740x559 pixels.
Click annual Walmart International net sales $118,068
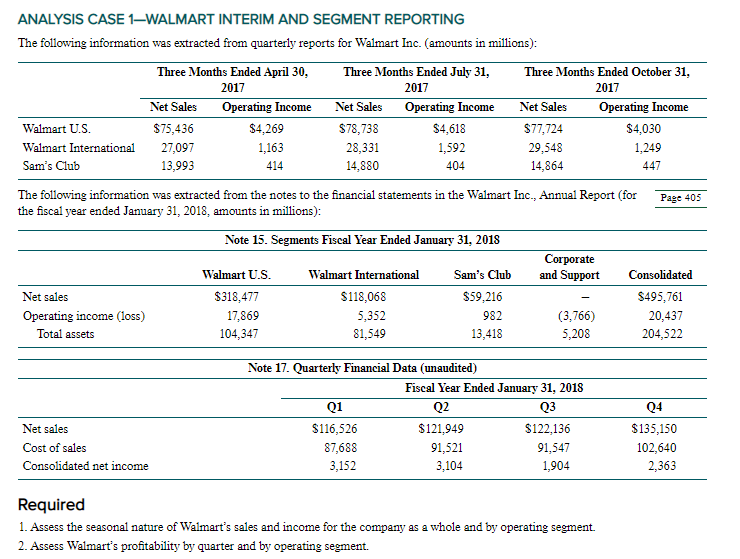(363, 297)
